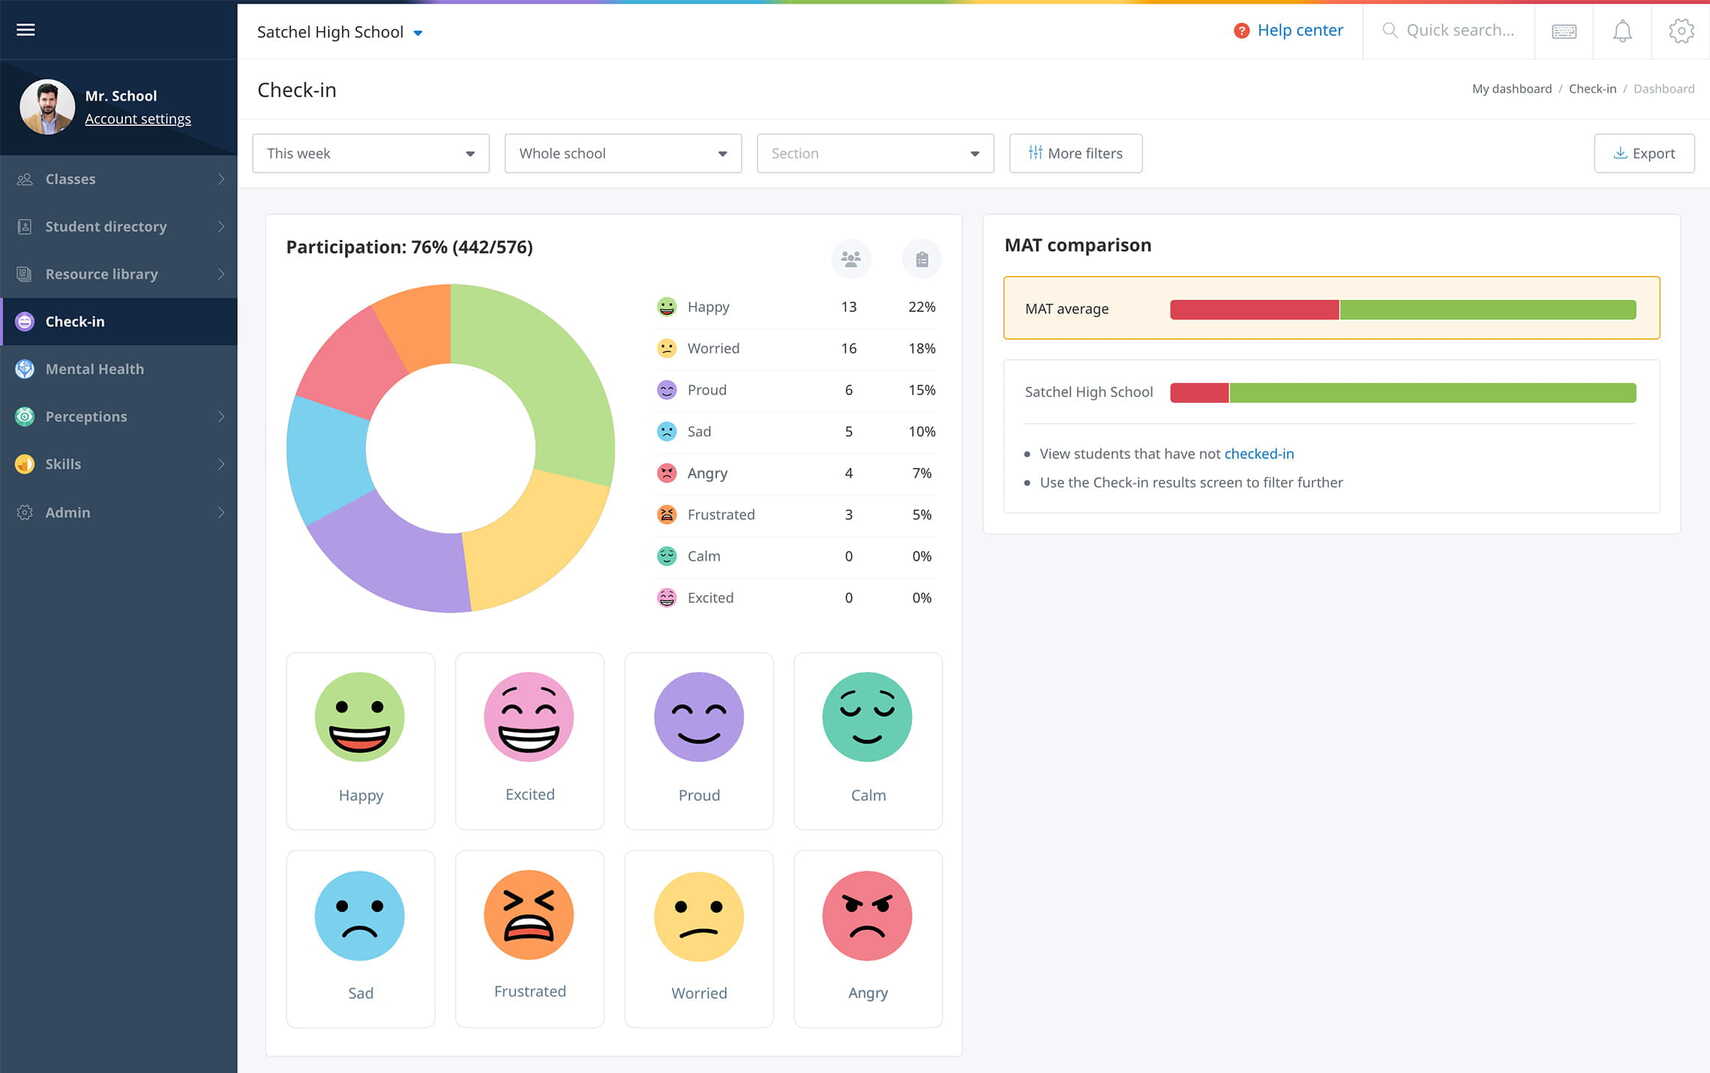
Task: Switch to students group view icon
Action: [851, 259]
